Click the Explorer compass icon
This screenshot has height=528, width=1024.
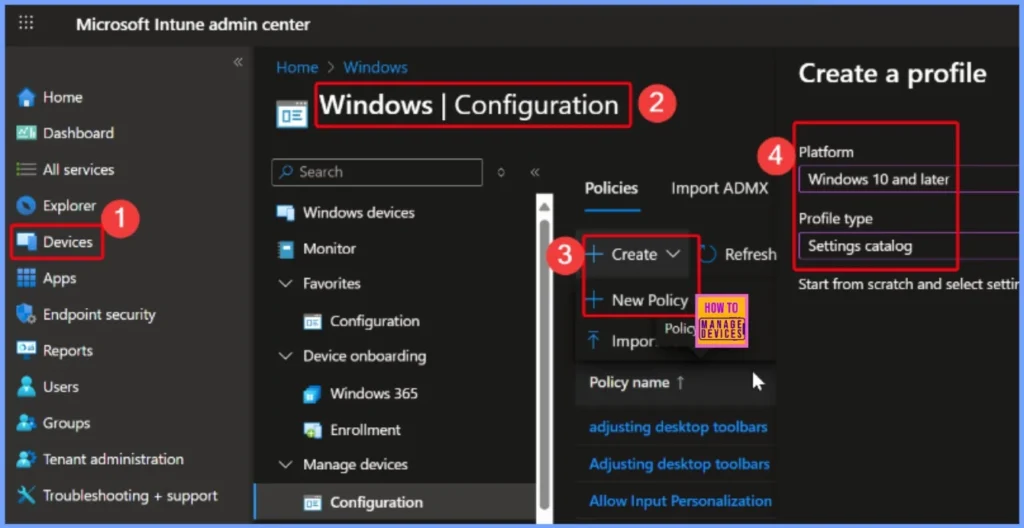tap(26, 206)
